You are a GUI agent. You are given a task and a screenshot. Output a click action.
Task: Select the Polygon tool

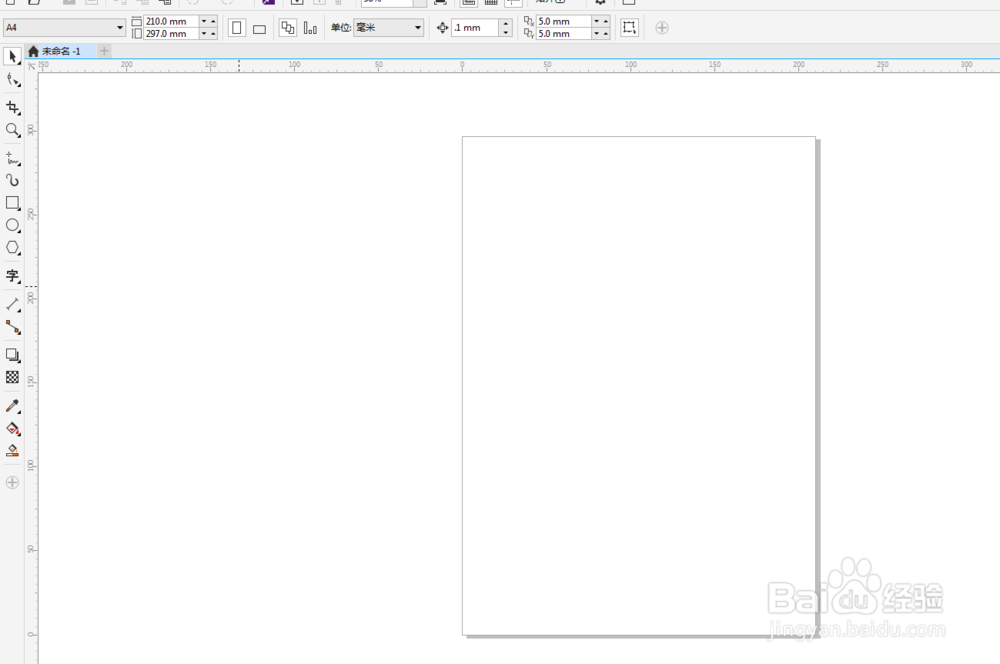coord(12,247)
